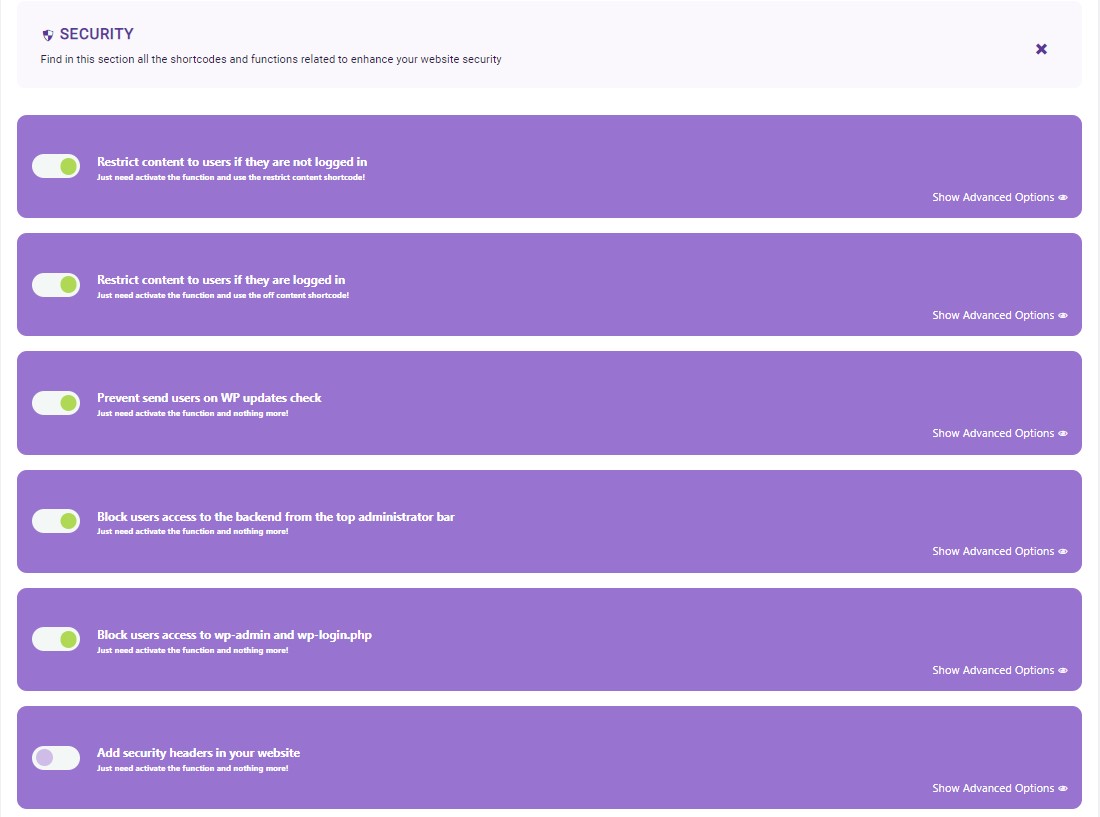Image resolution: width=1100 pixels, height=817 pixels.
Task: Reveal advanced options for wp-admin and wp-login.php
Action: tap(1000, 670)
